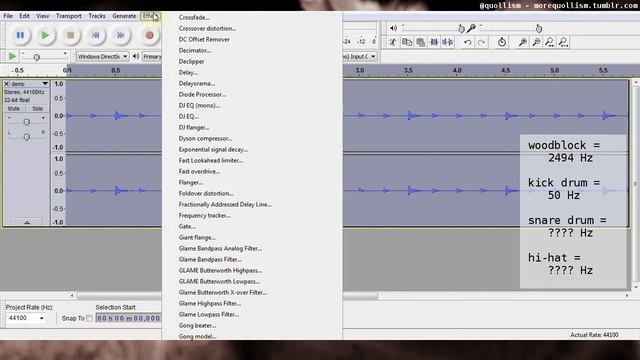Click the Trim audio icon
The height and width of the screenshot is (360, 640).
[x=434, y=42]
